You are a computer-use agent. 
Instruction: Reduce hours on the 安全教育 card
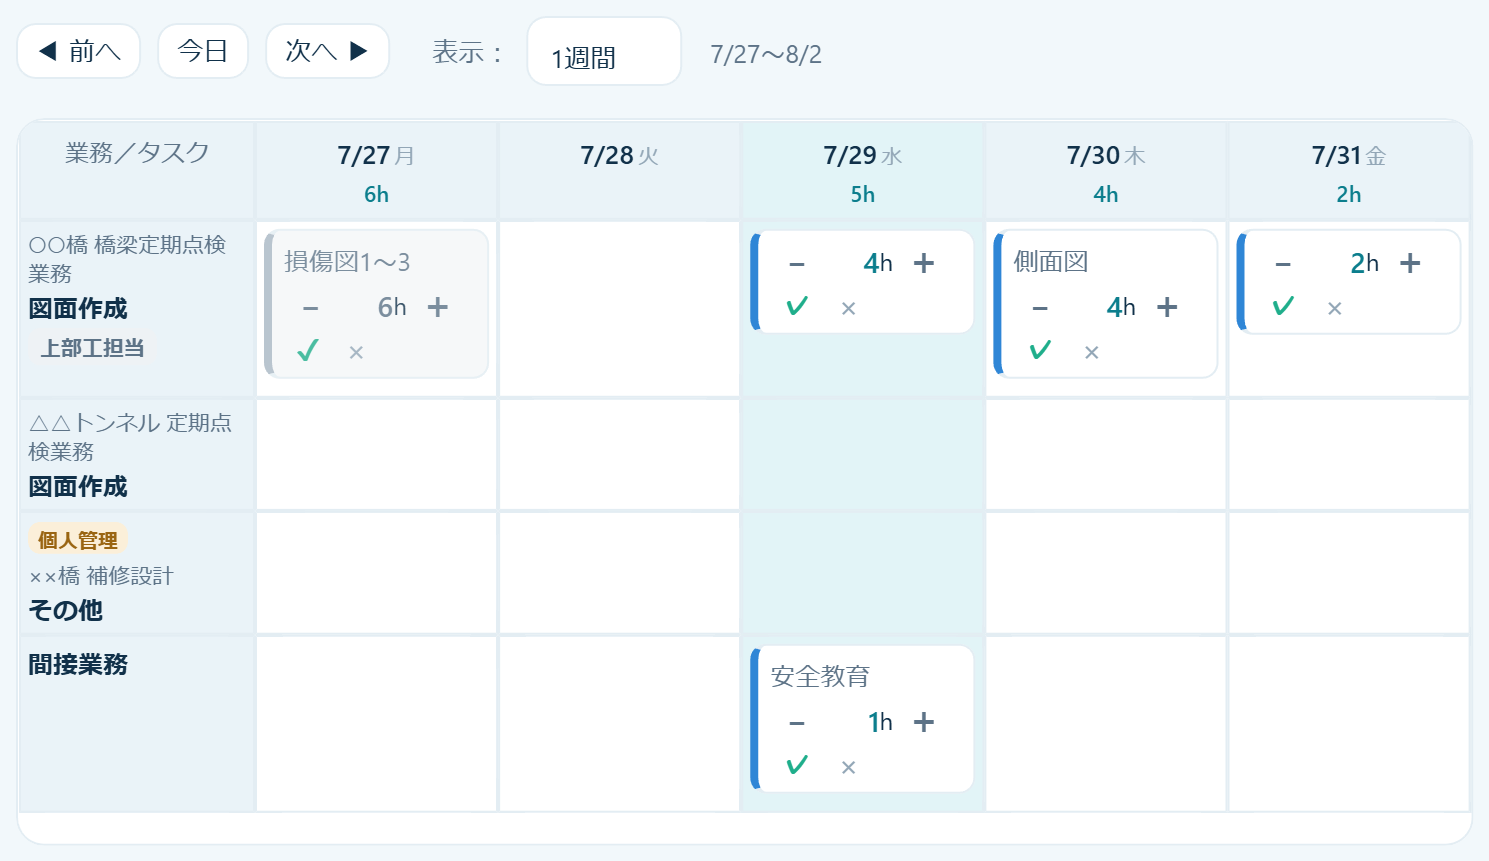point(797,722)
